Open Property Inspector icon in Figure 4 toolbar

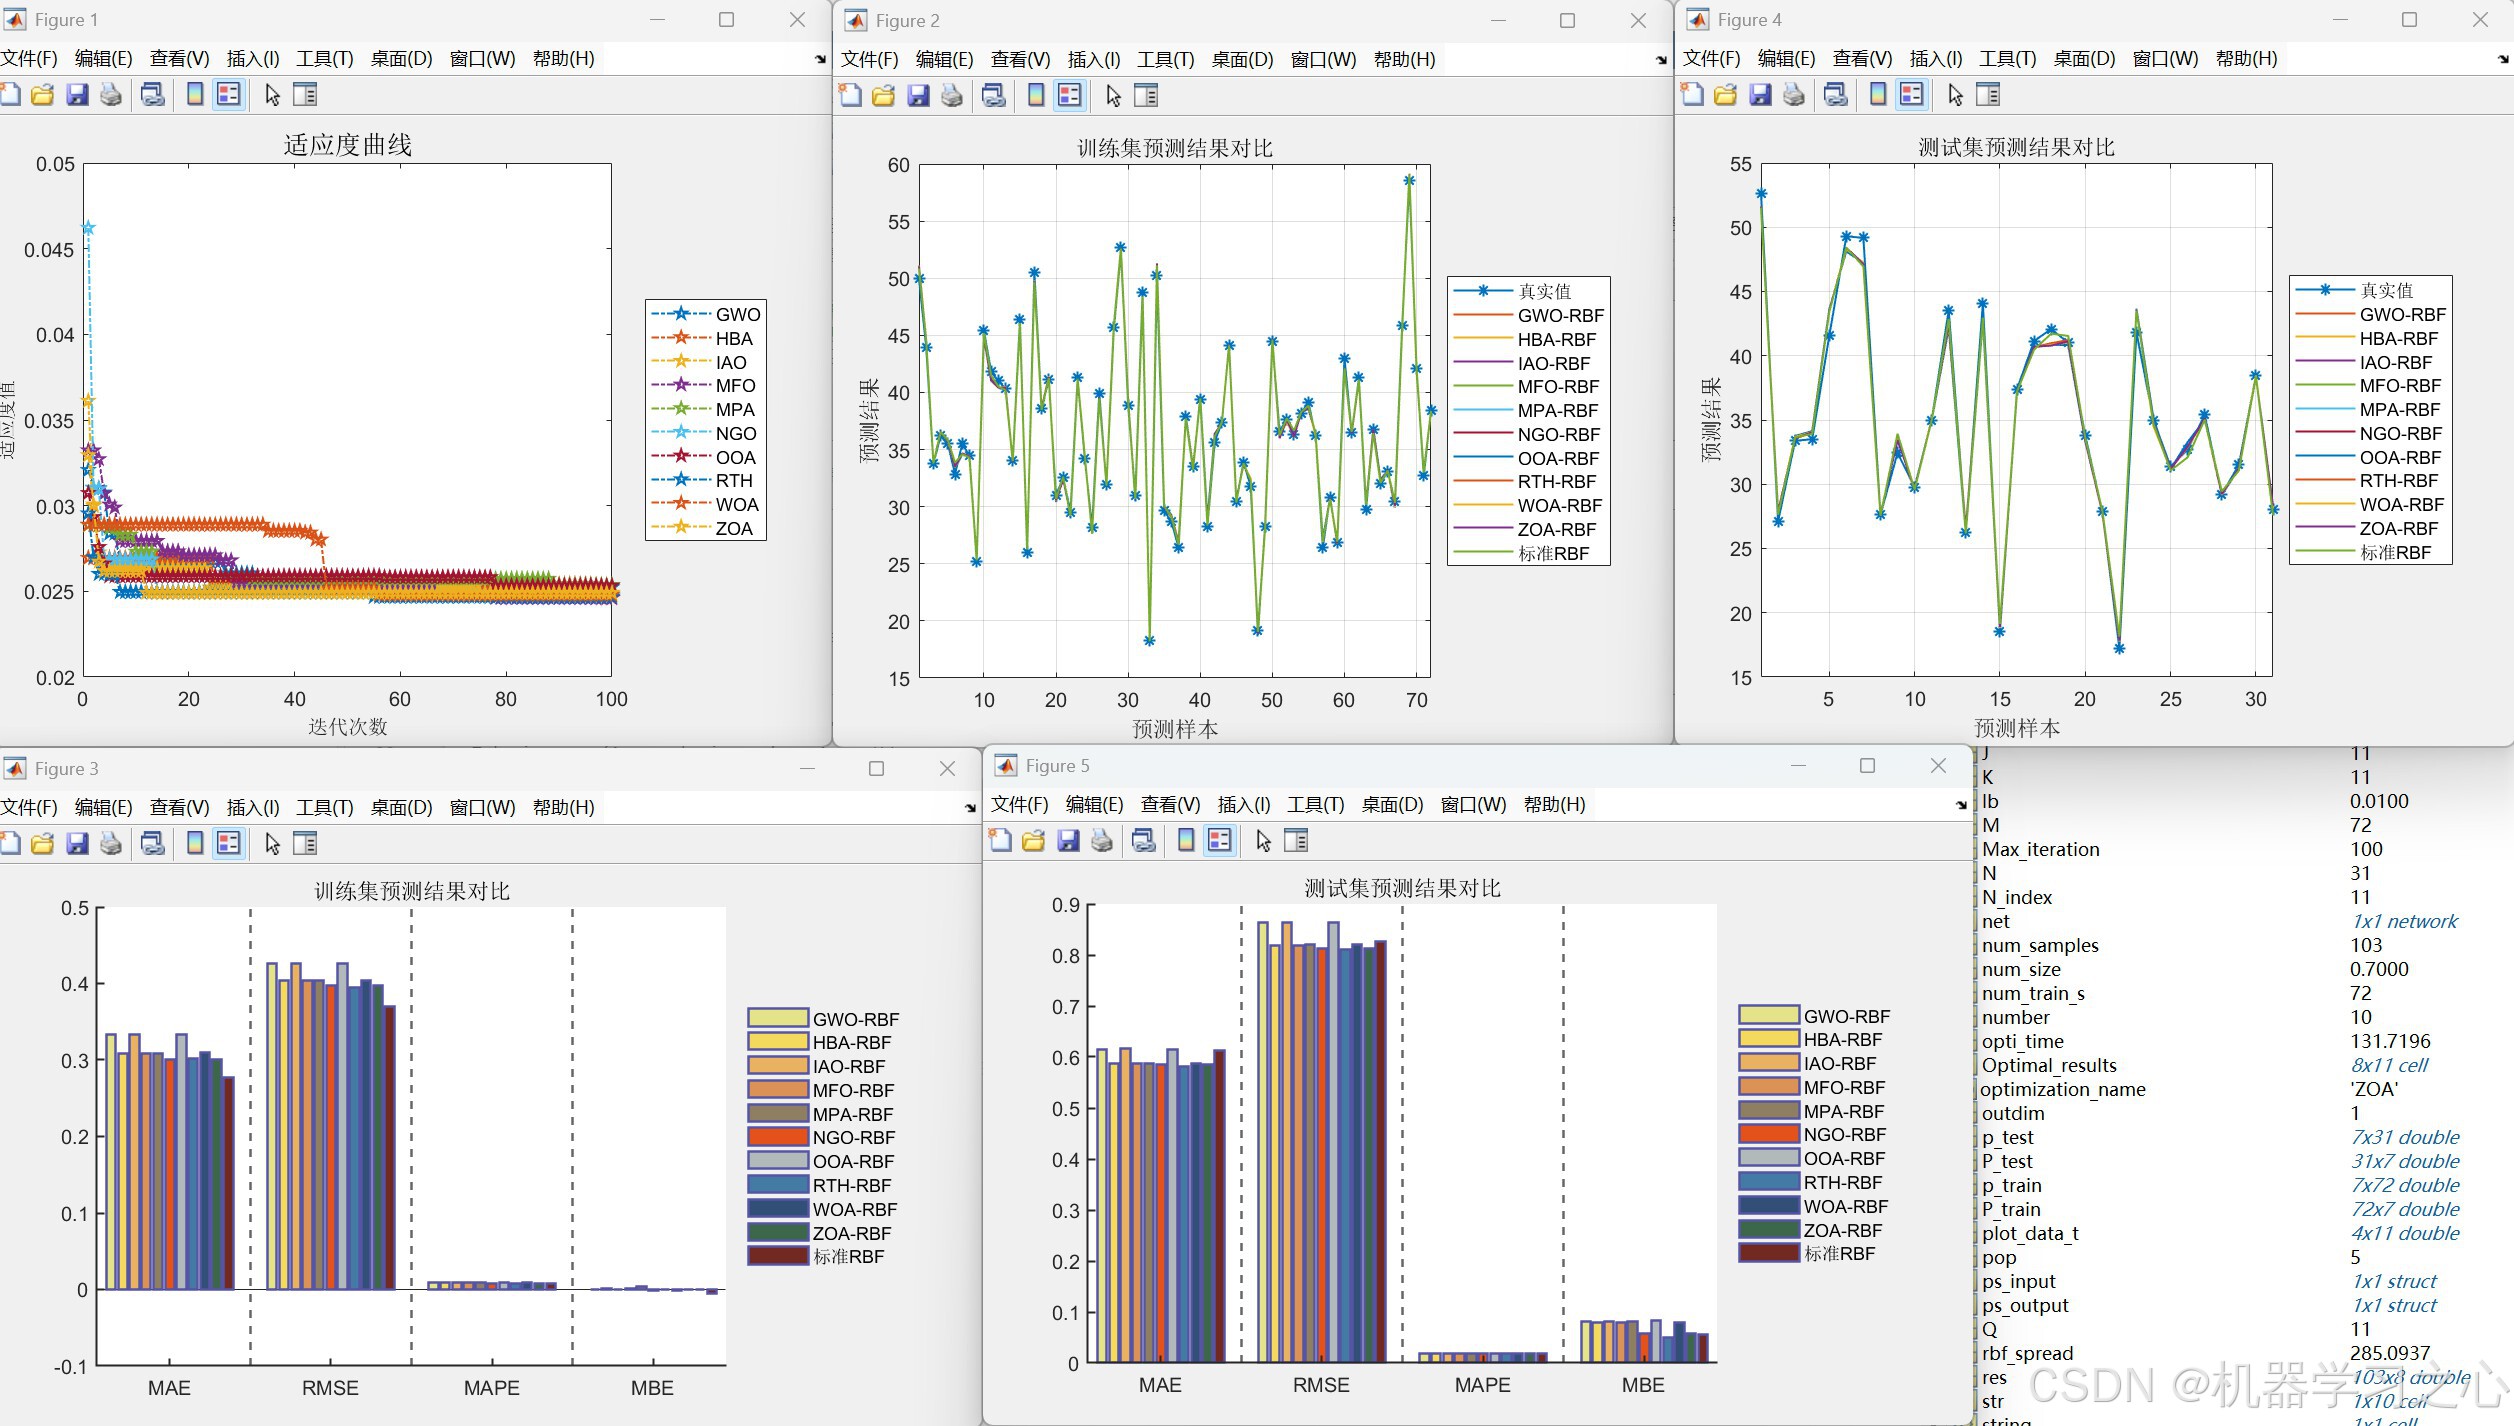[1989, 95]
